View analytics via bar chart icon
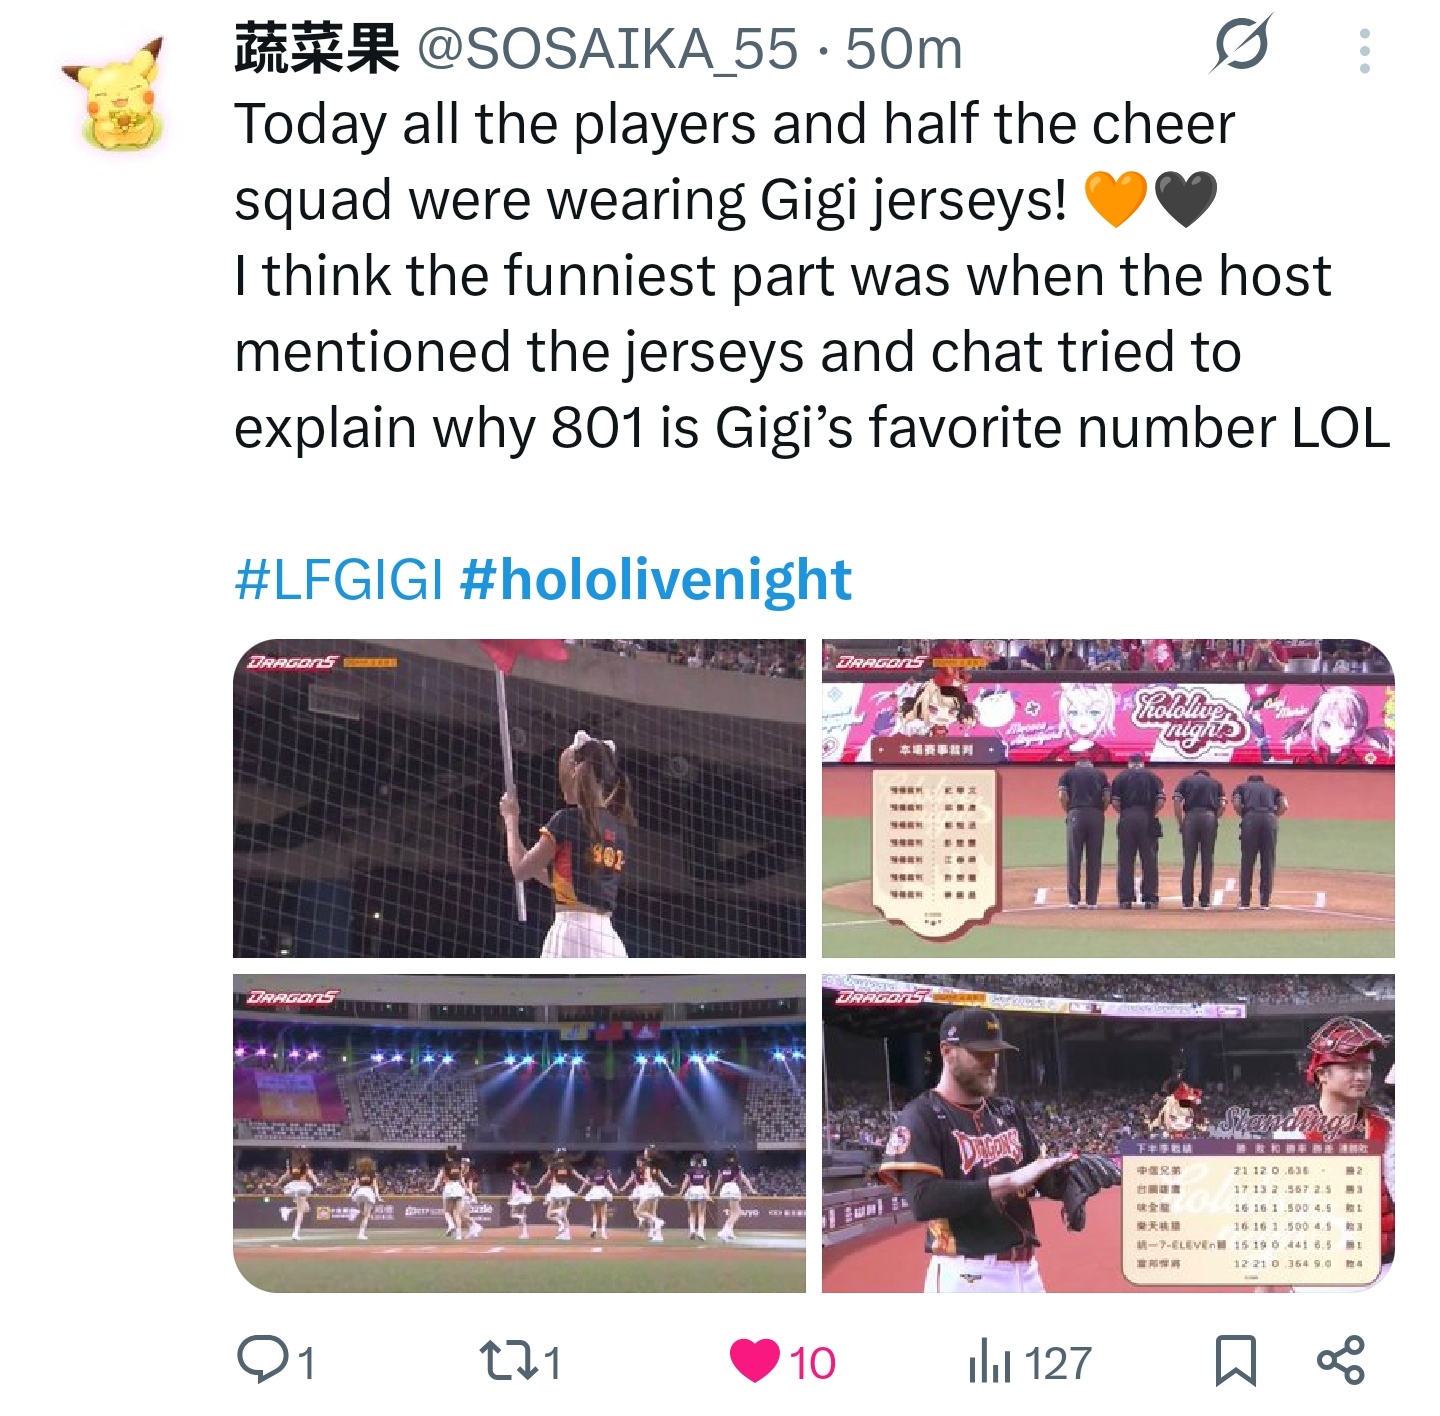The image size is (1440, 1416). pos(991,1362)
